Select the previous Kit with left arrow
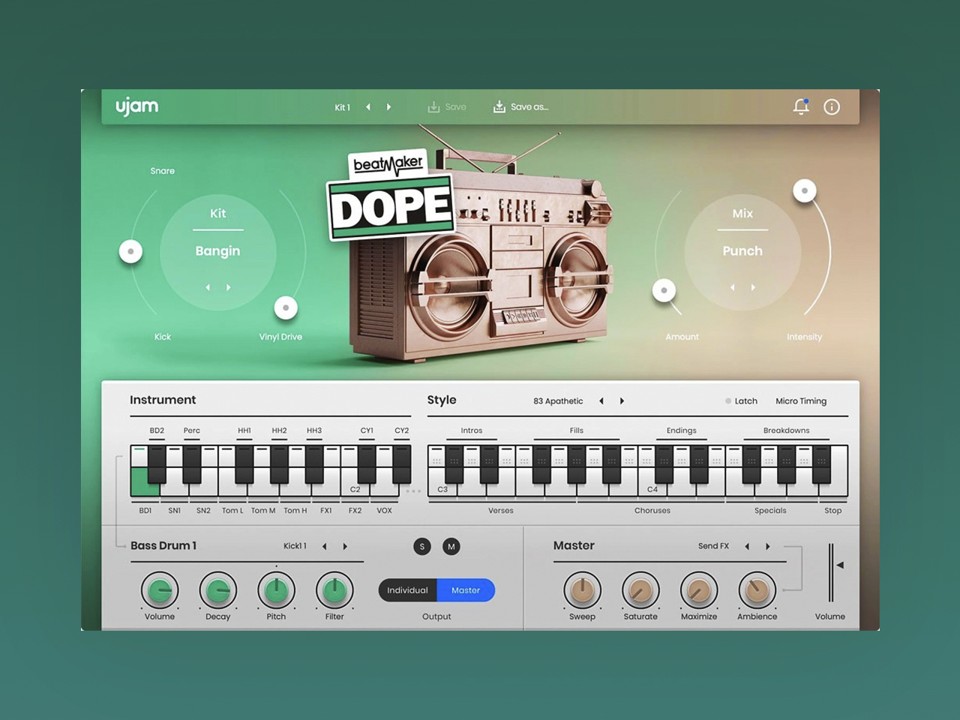The image size is (960, 720). point(207,287)
